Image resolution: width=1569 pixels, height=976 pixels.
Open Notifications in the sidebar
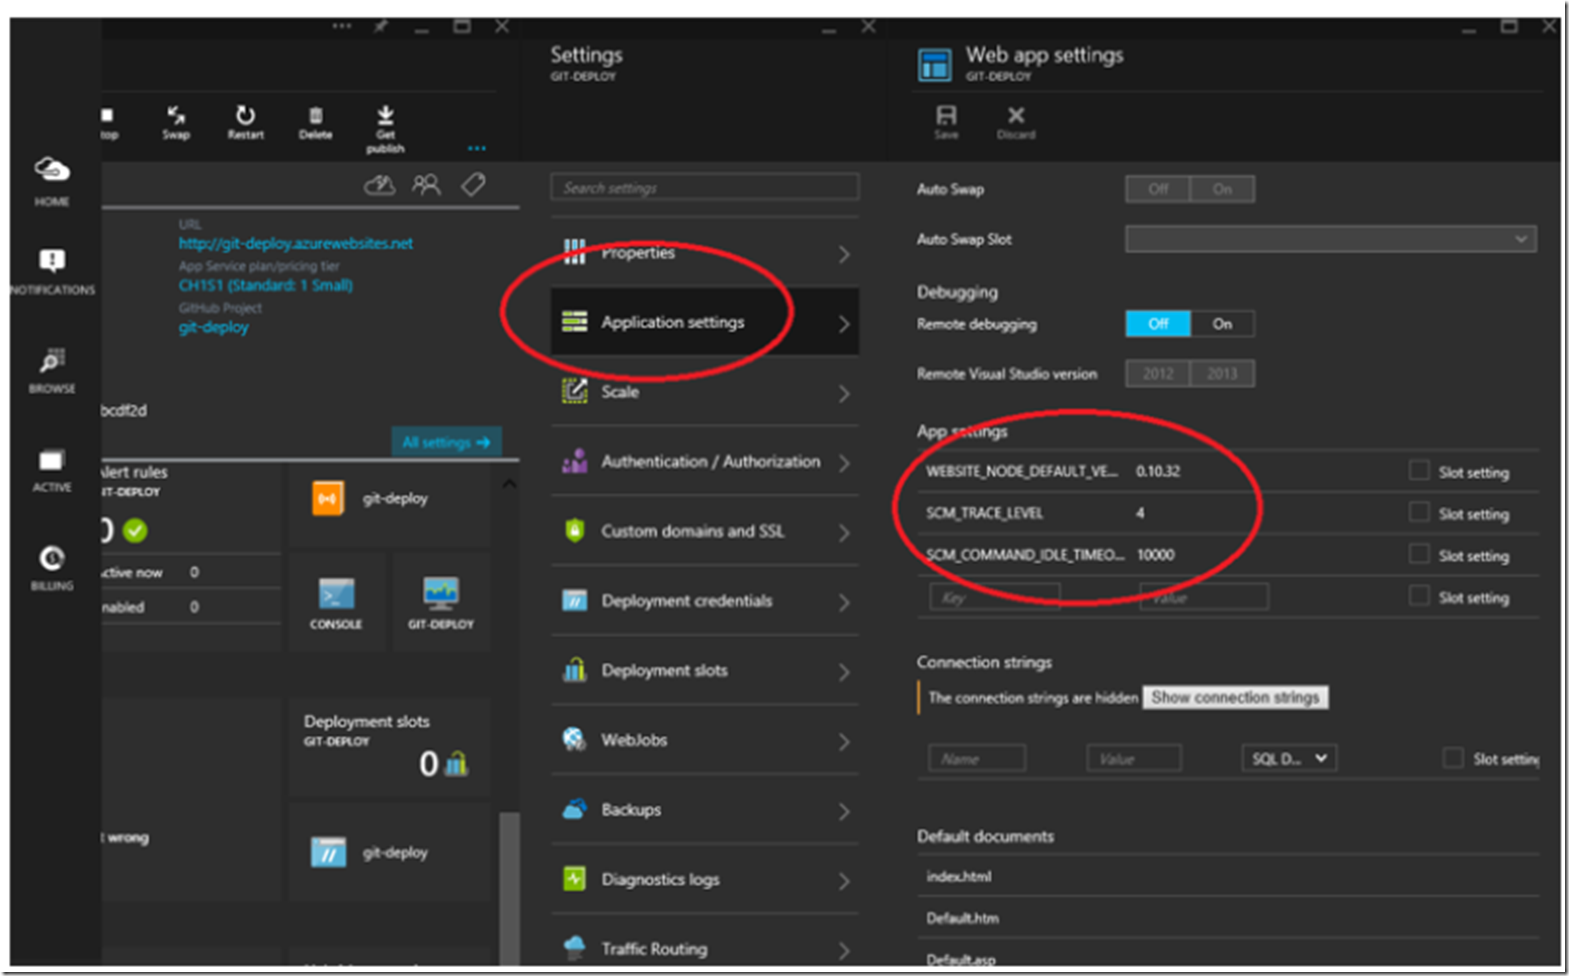52,272
